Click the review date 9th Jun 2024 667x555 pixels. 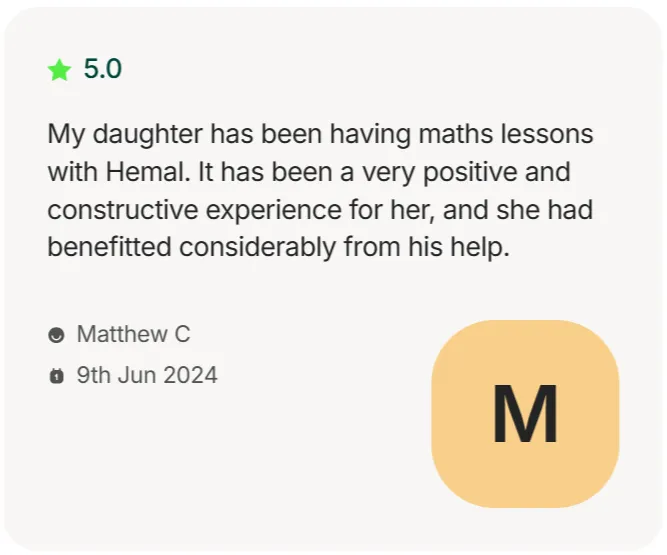click(x=147, y=375)
